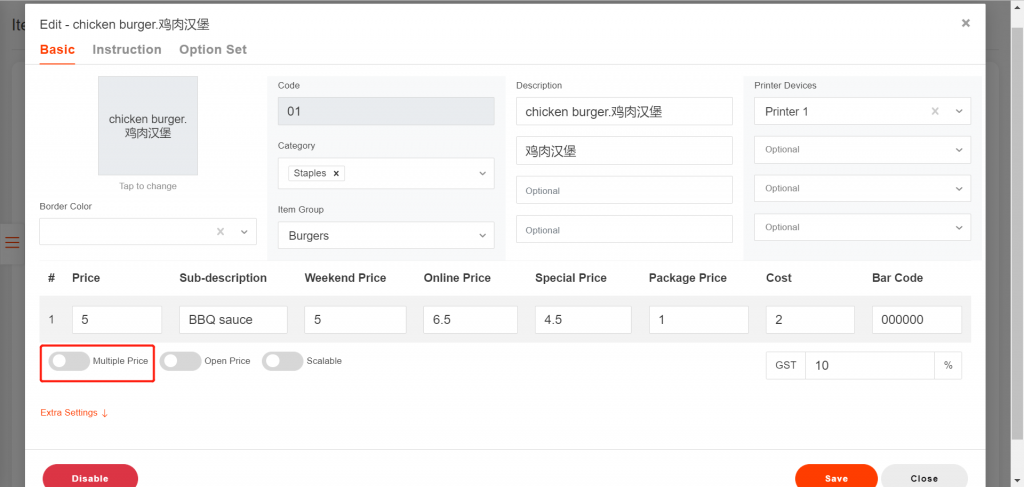This screenshot has height=487, width=1024.
Task: Turn on the Scalable switch
Action: tap(282, 361)
